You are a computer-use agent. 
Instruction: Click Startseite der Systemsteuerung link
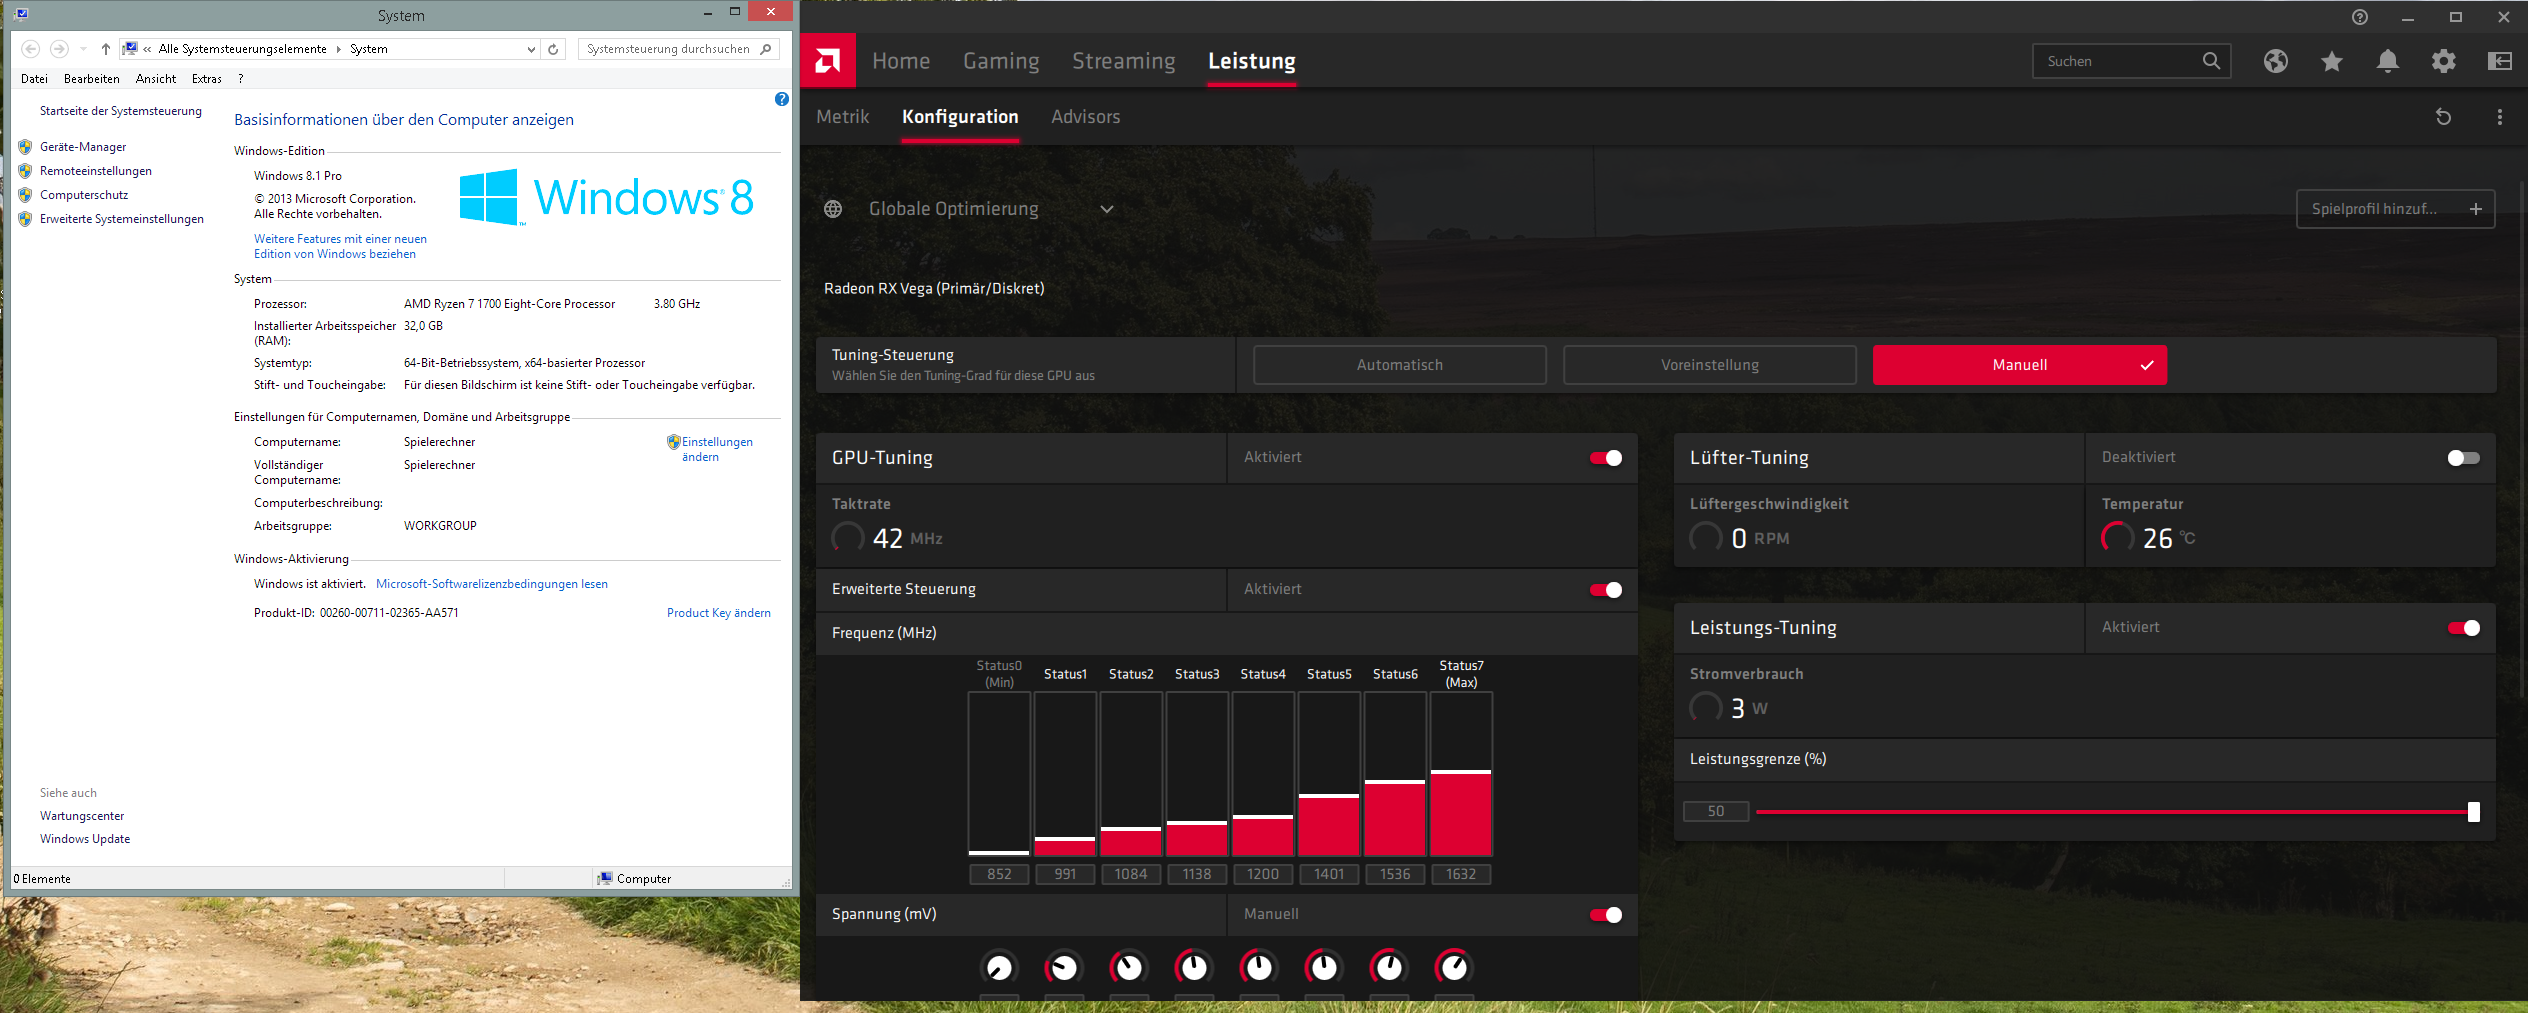tap(121, 111)
